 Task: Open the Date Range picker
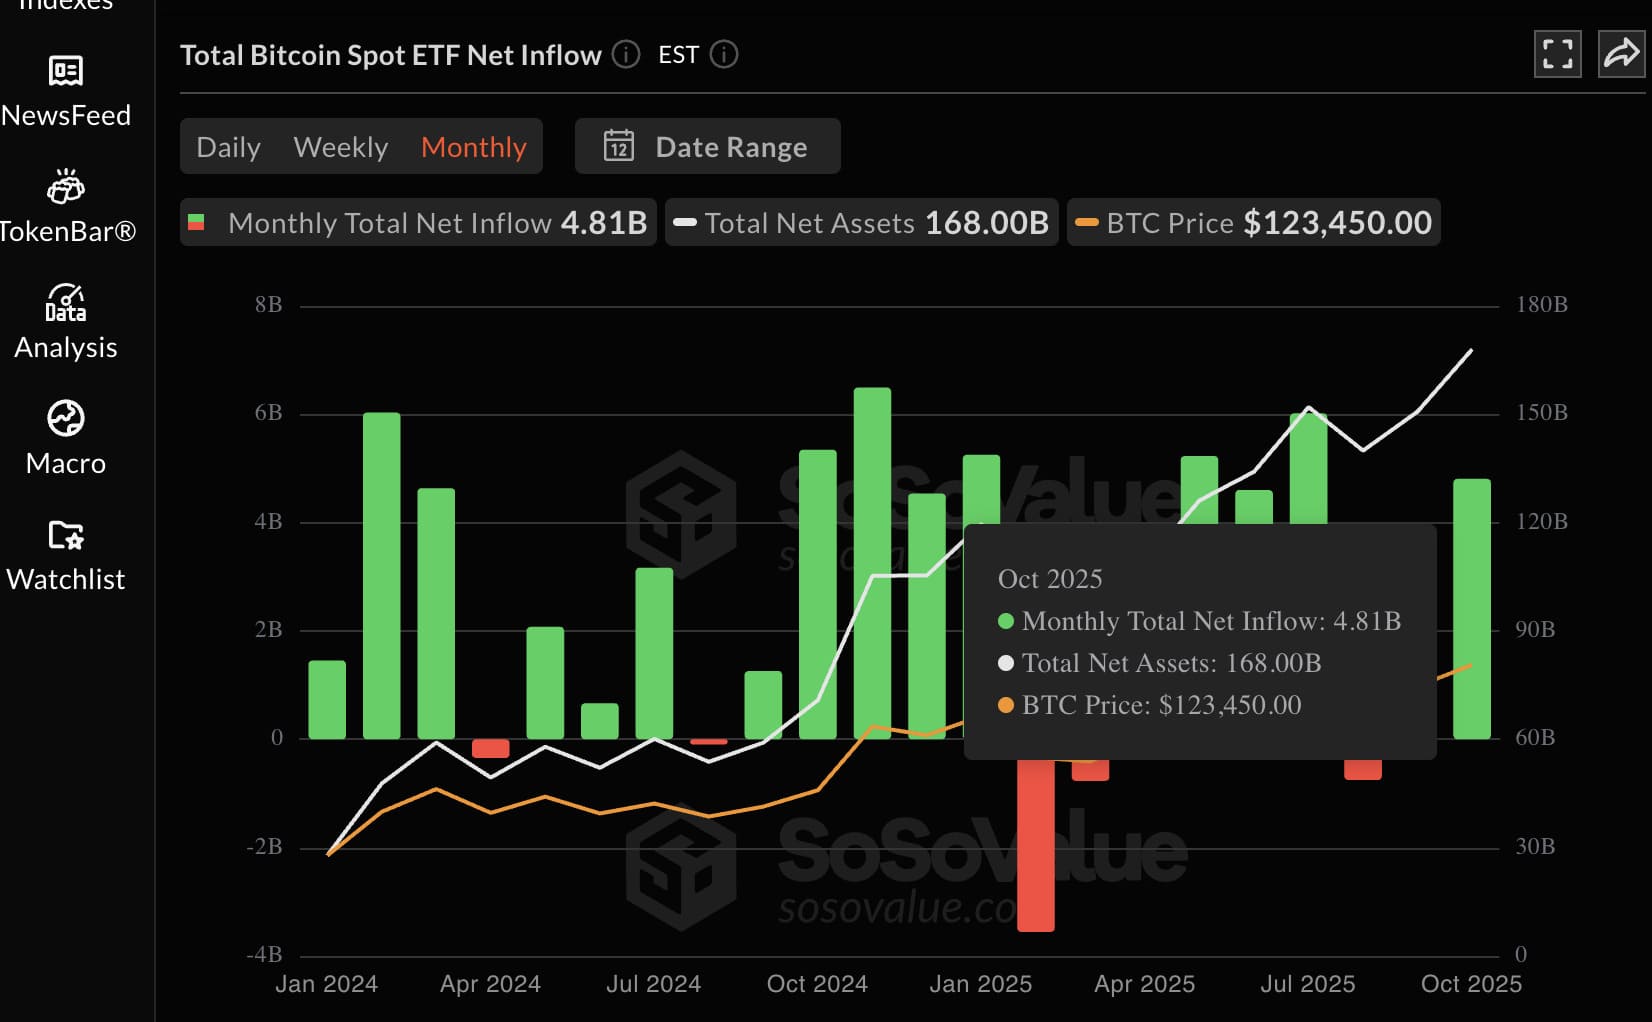(x=707, y=147)
